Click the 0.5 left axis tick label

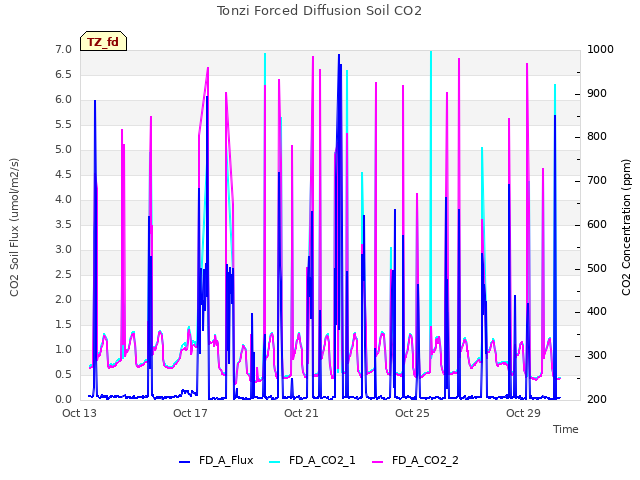click(64, 375)
